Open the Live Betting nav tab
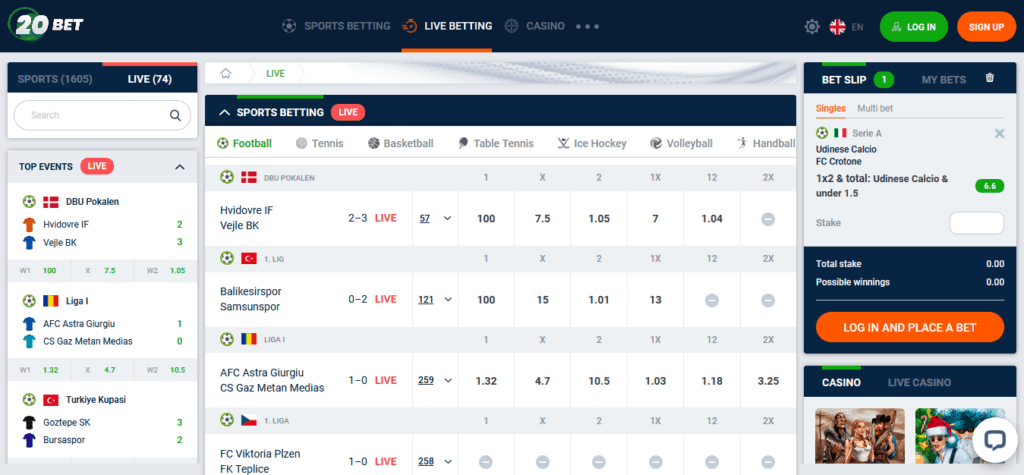This screenshot has height=475, width=1024. [x=447, y=27]
